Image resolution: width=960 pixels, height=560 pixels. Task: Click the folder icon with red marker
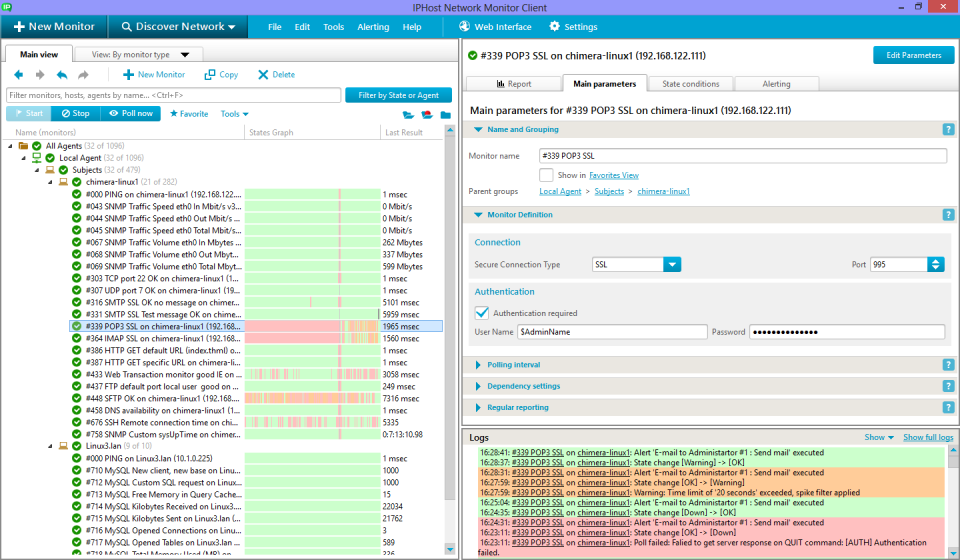coord(427,115)
